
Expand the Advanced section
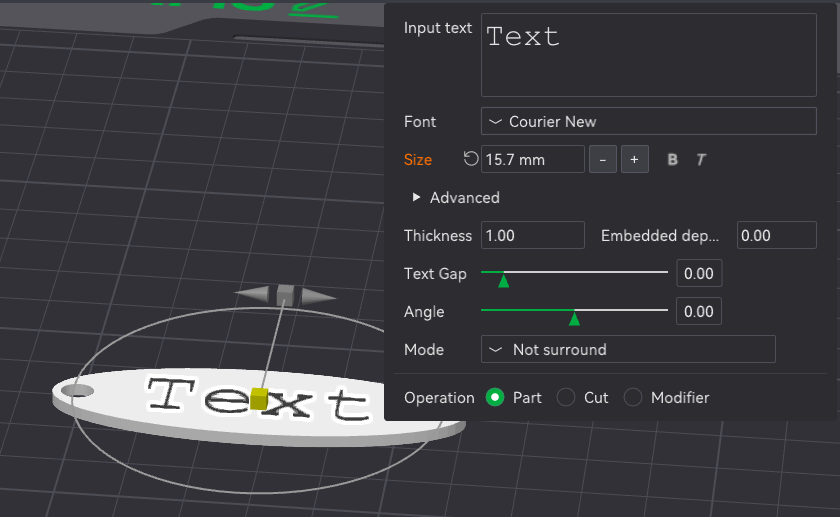pos(456,198)
